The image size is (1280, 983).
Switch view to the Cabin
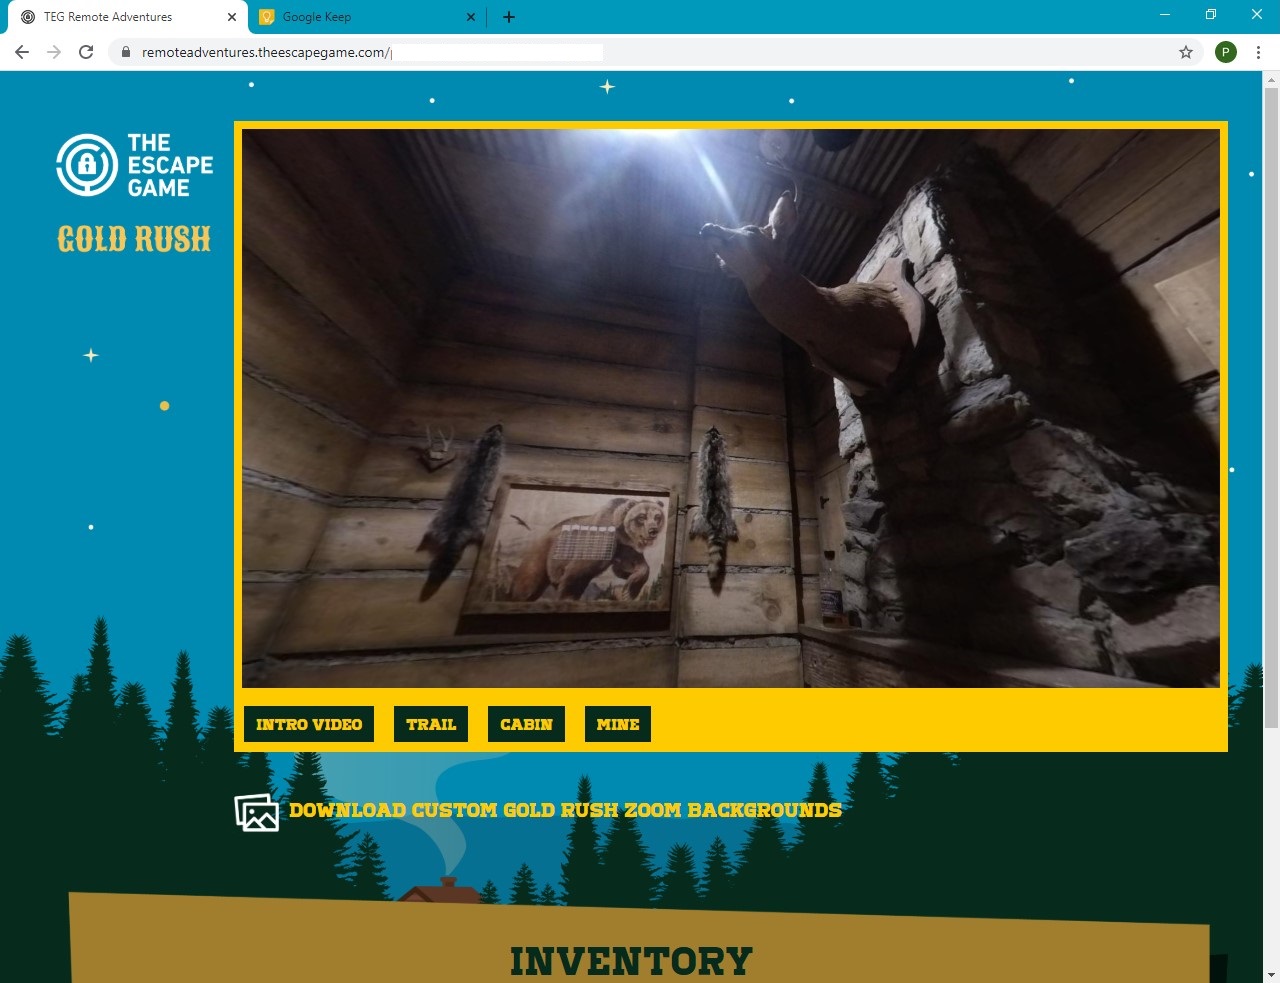coord(526,724)
